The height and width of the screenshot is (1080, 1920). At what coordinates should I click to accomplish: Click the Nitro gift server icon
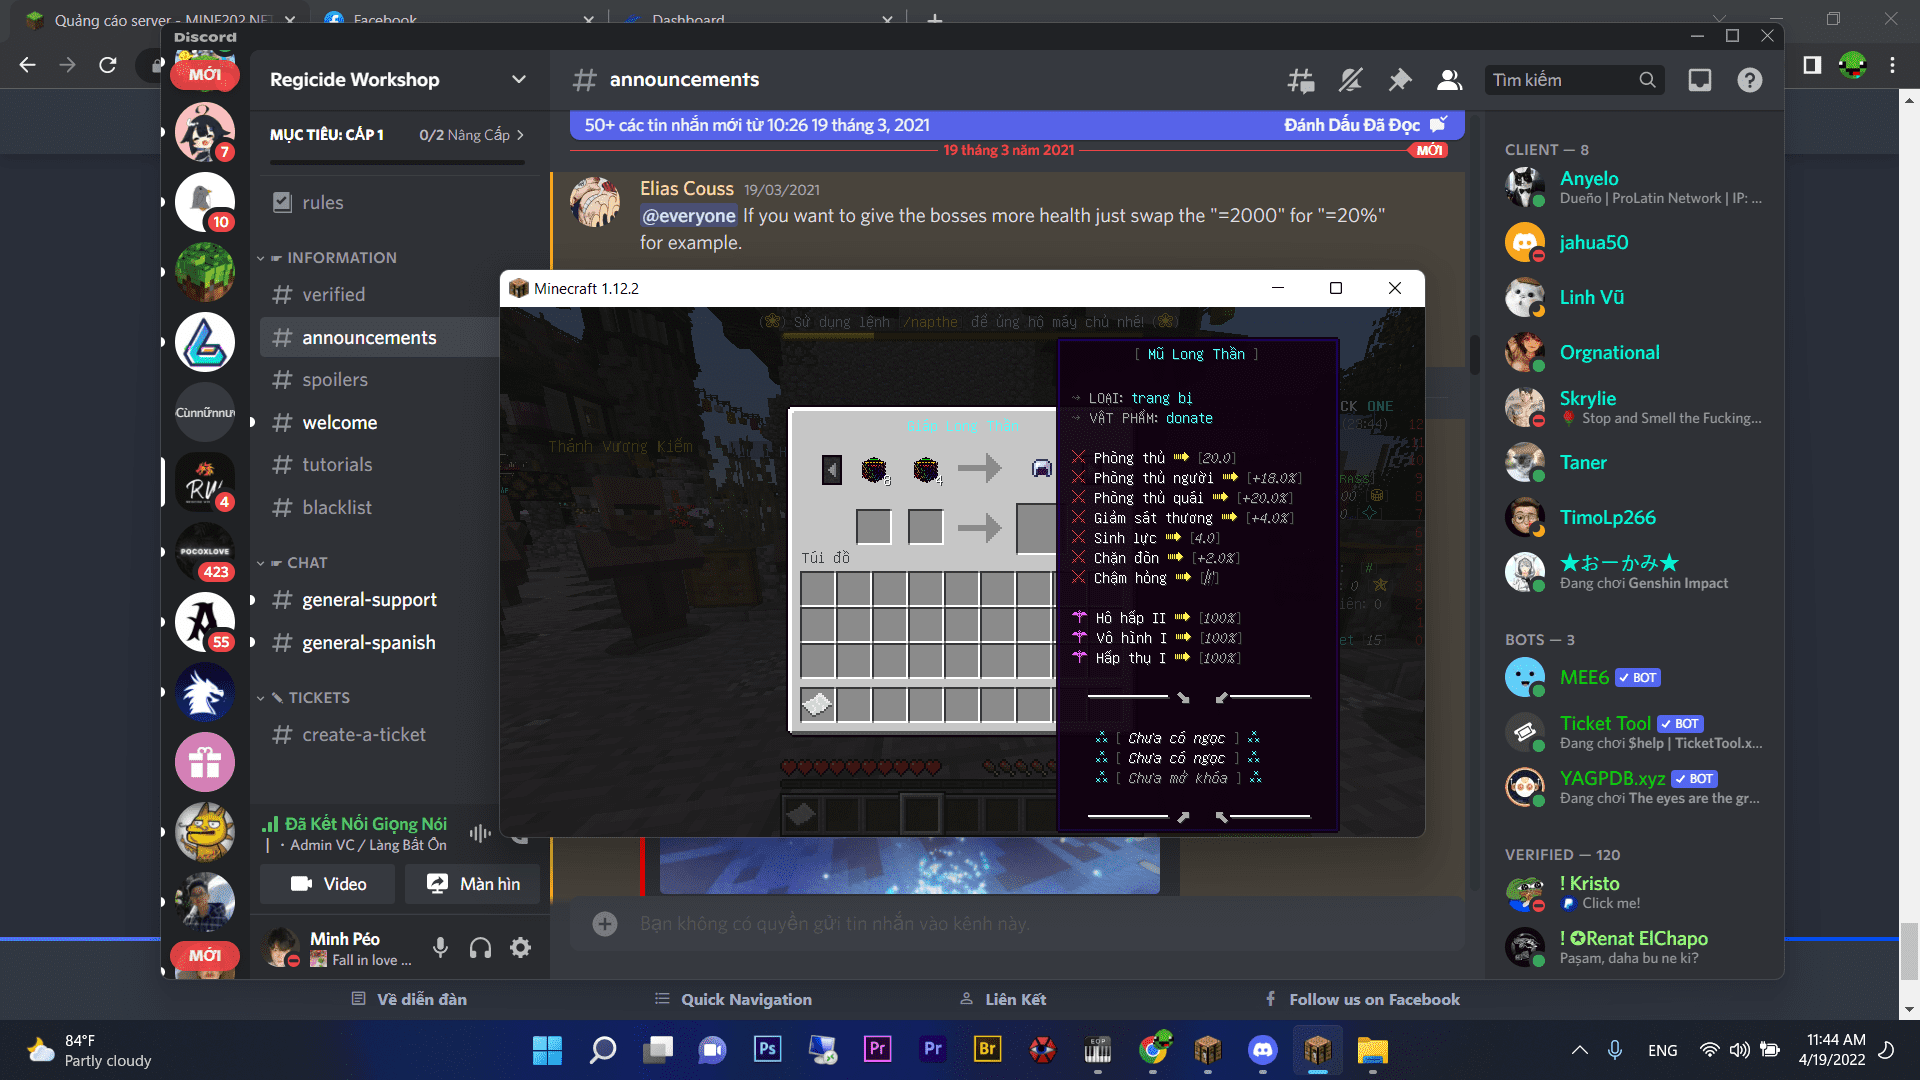coord(204,763)
